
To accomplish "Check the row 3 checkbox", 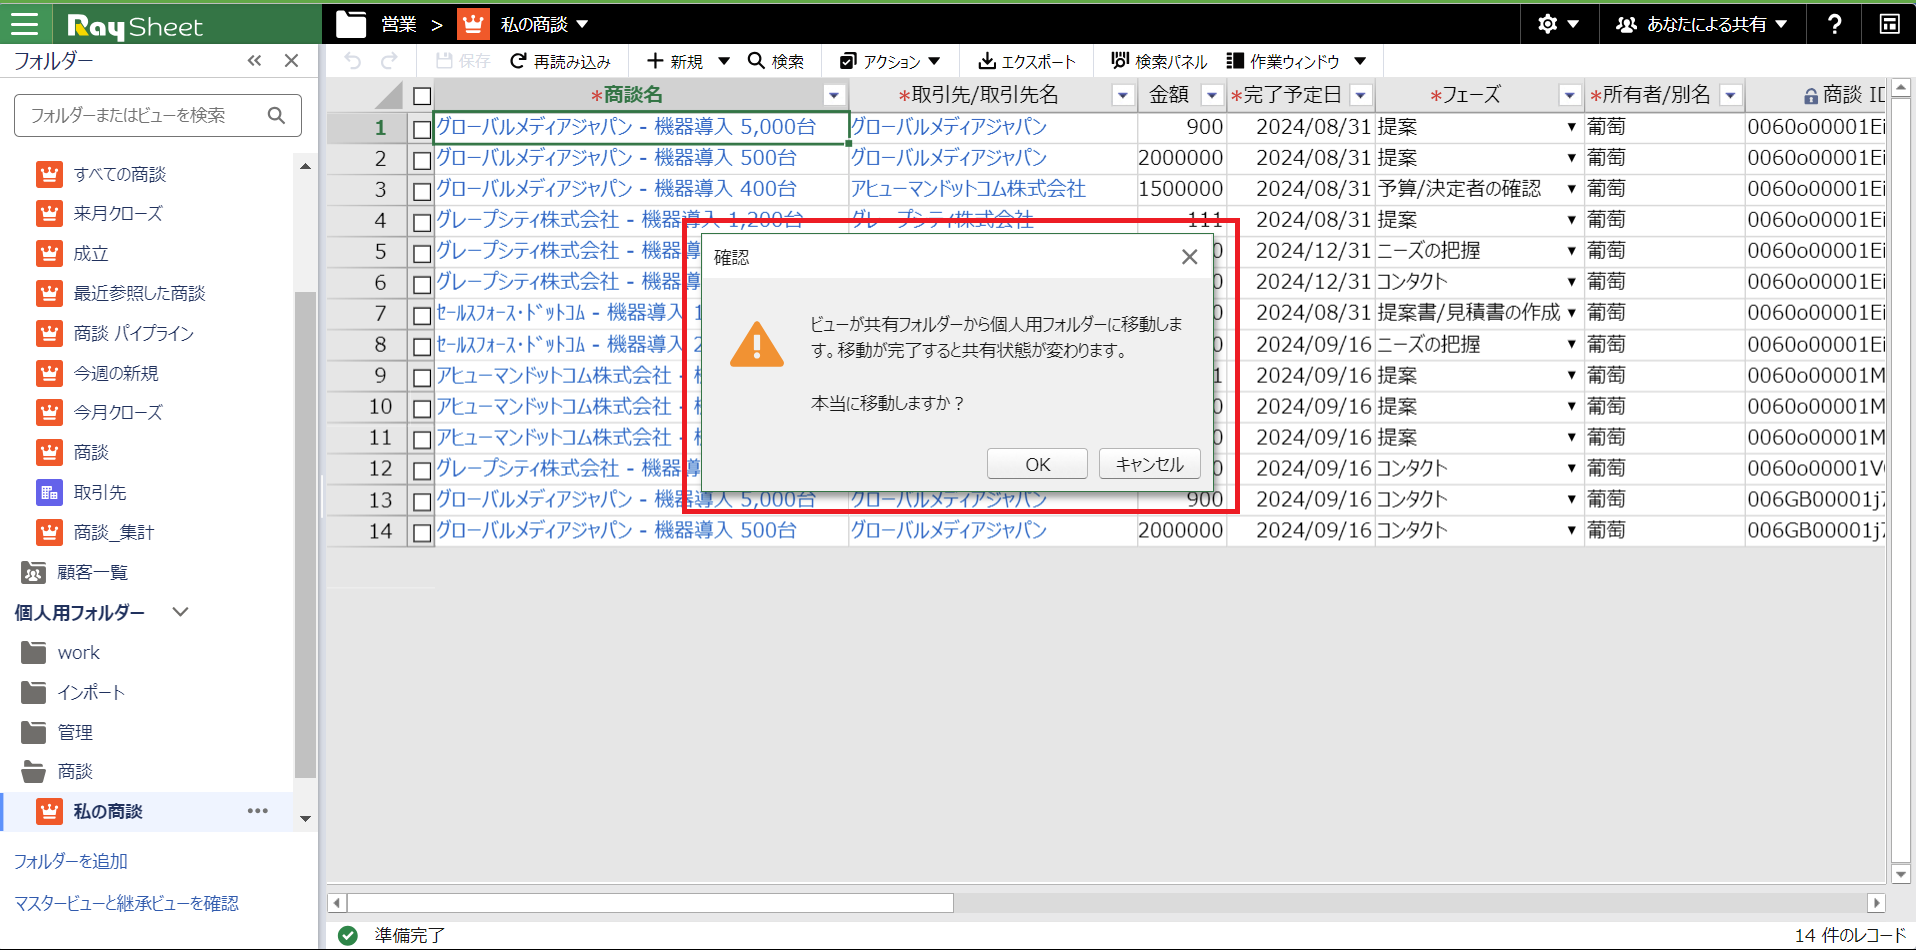I will coord(422,191).
